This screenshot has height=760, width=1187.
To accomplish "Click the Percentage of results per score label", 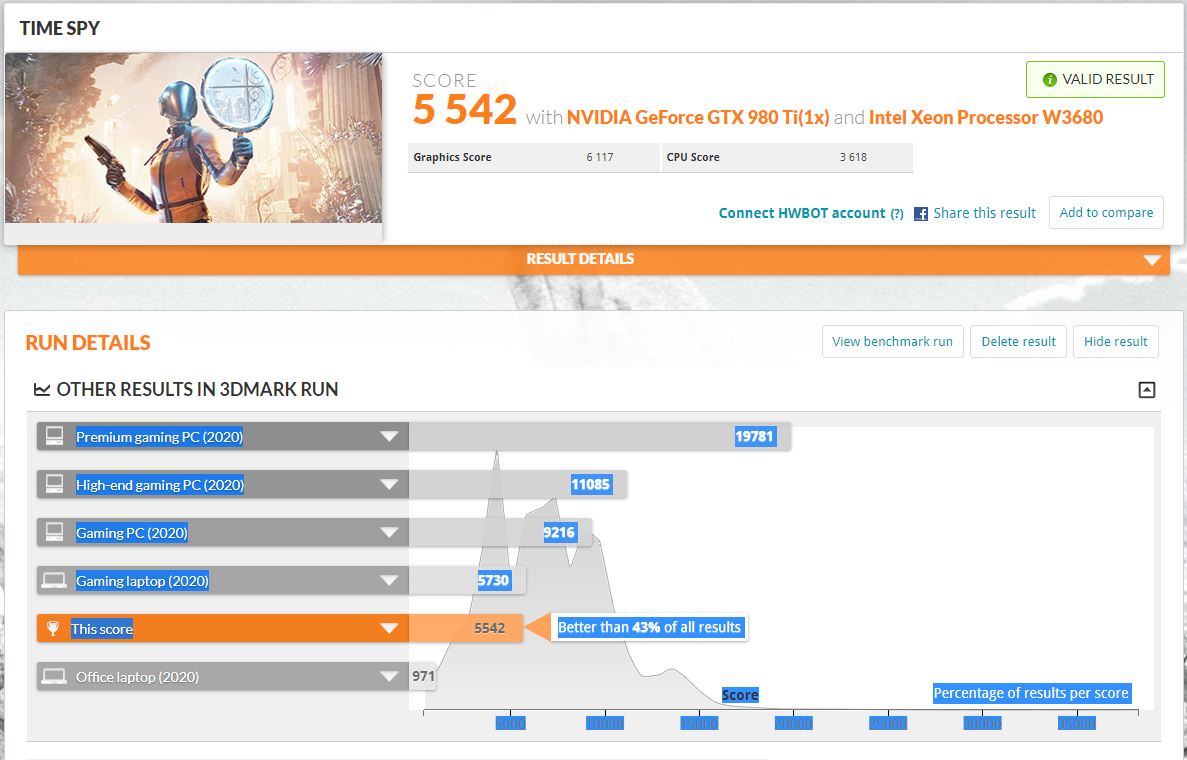I will point(1031,693).
